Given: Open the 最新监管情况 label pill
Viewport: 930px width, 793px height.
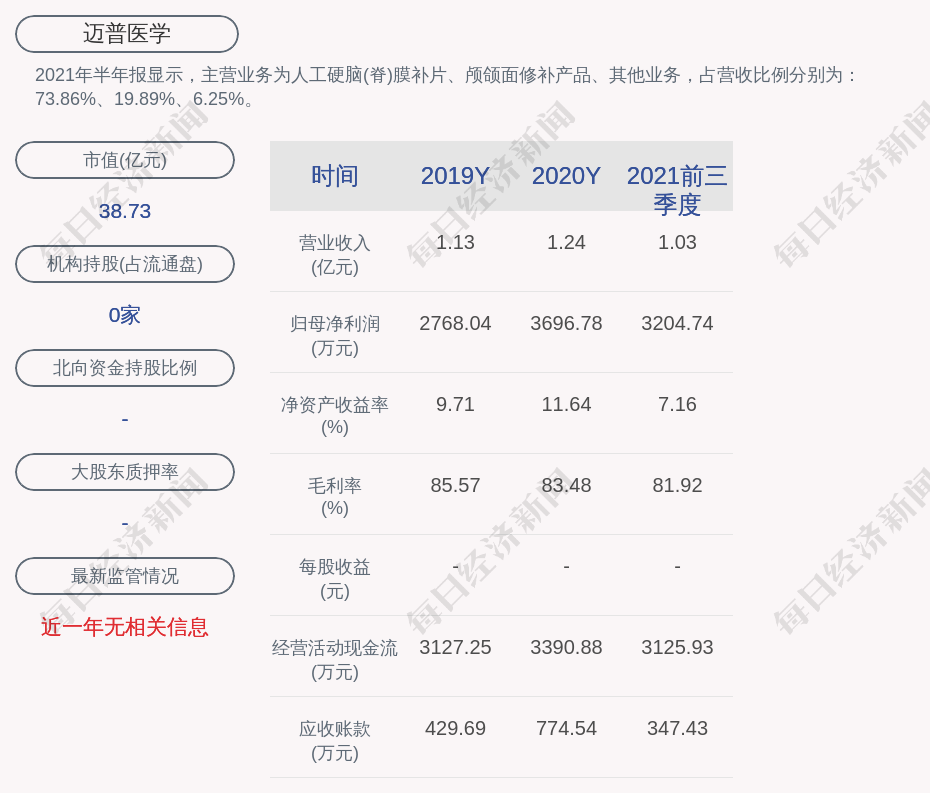Looking at the screenshot, I should tap(125, 576).
